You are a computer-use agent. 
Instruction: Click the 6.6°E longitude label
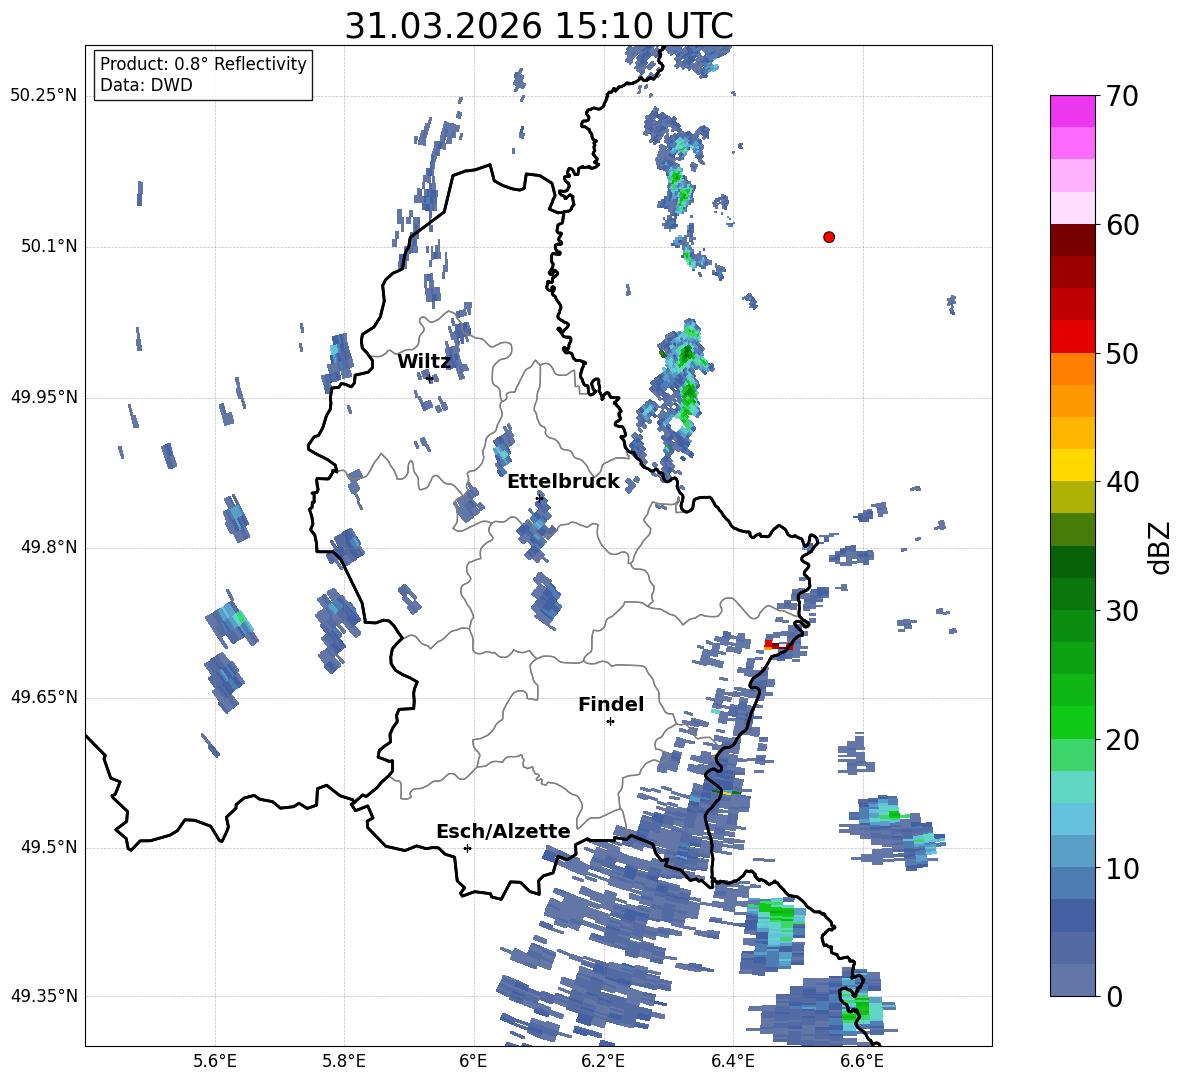click(x=862, y=1061)
